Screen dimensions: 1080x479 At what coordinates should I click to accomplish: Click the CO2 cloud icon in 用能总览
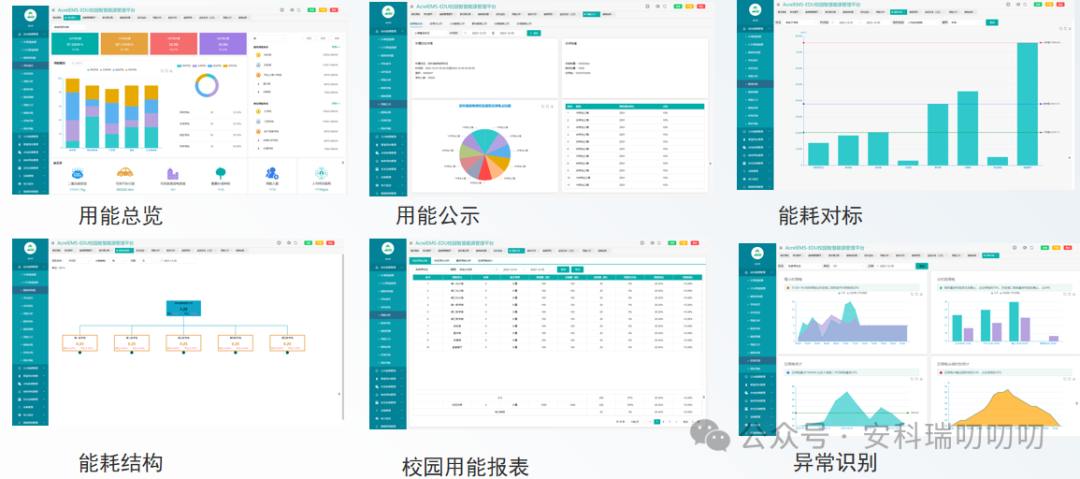click(x=79, y=173)
